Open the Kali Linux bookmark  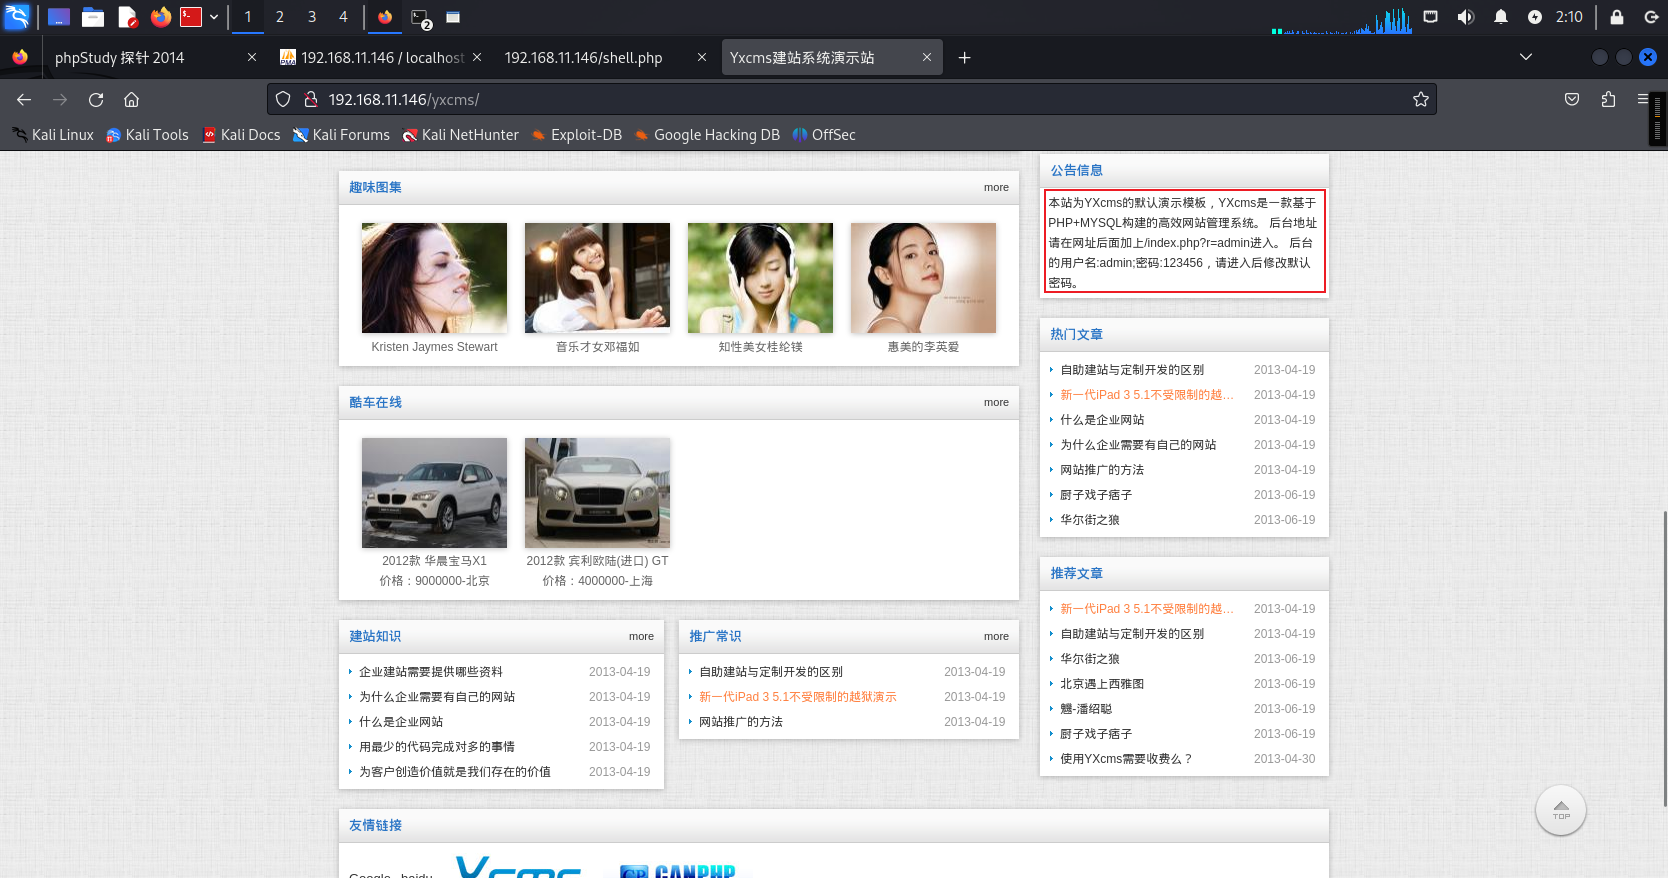[x=53, y=135]
